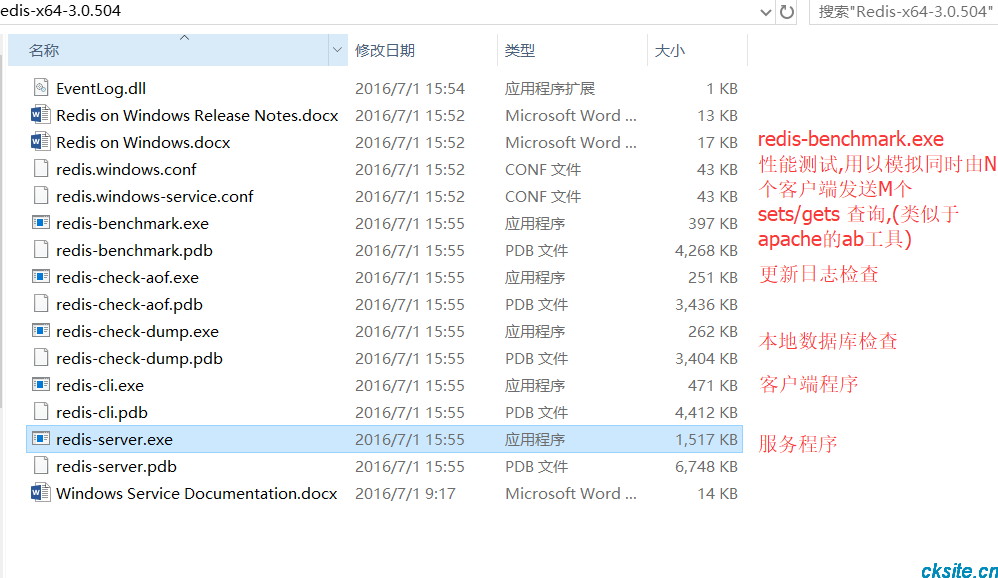This screenshot has height=578, width=998.
Task: Click the PDB 文件 type of redis-cli.pdb
Action: pos(537,412)
